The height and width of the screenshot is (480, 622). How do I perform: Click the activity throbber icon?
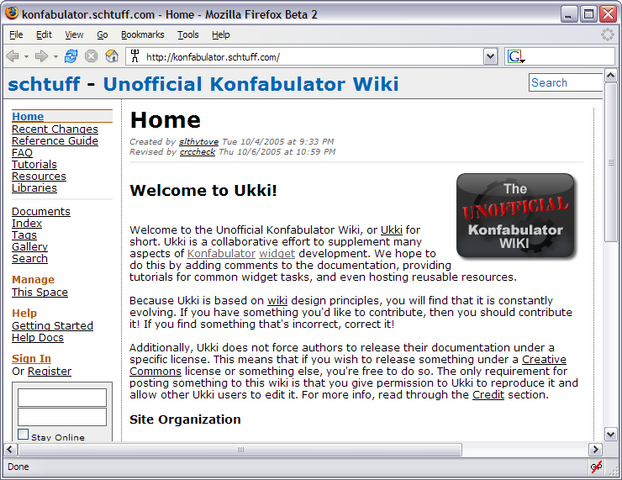(x=607, y=35)
